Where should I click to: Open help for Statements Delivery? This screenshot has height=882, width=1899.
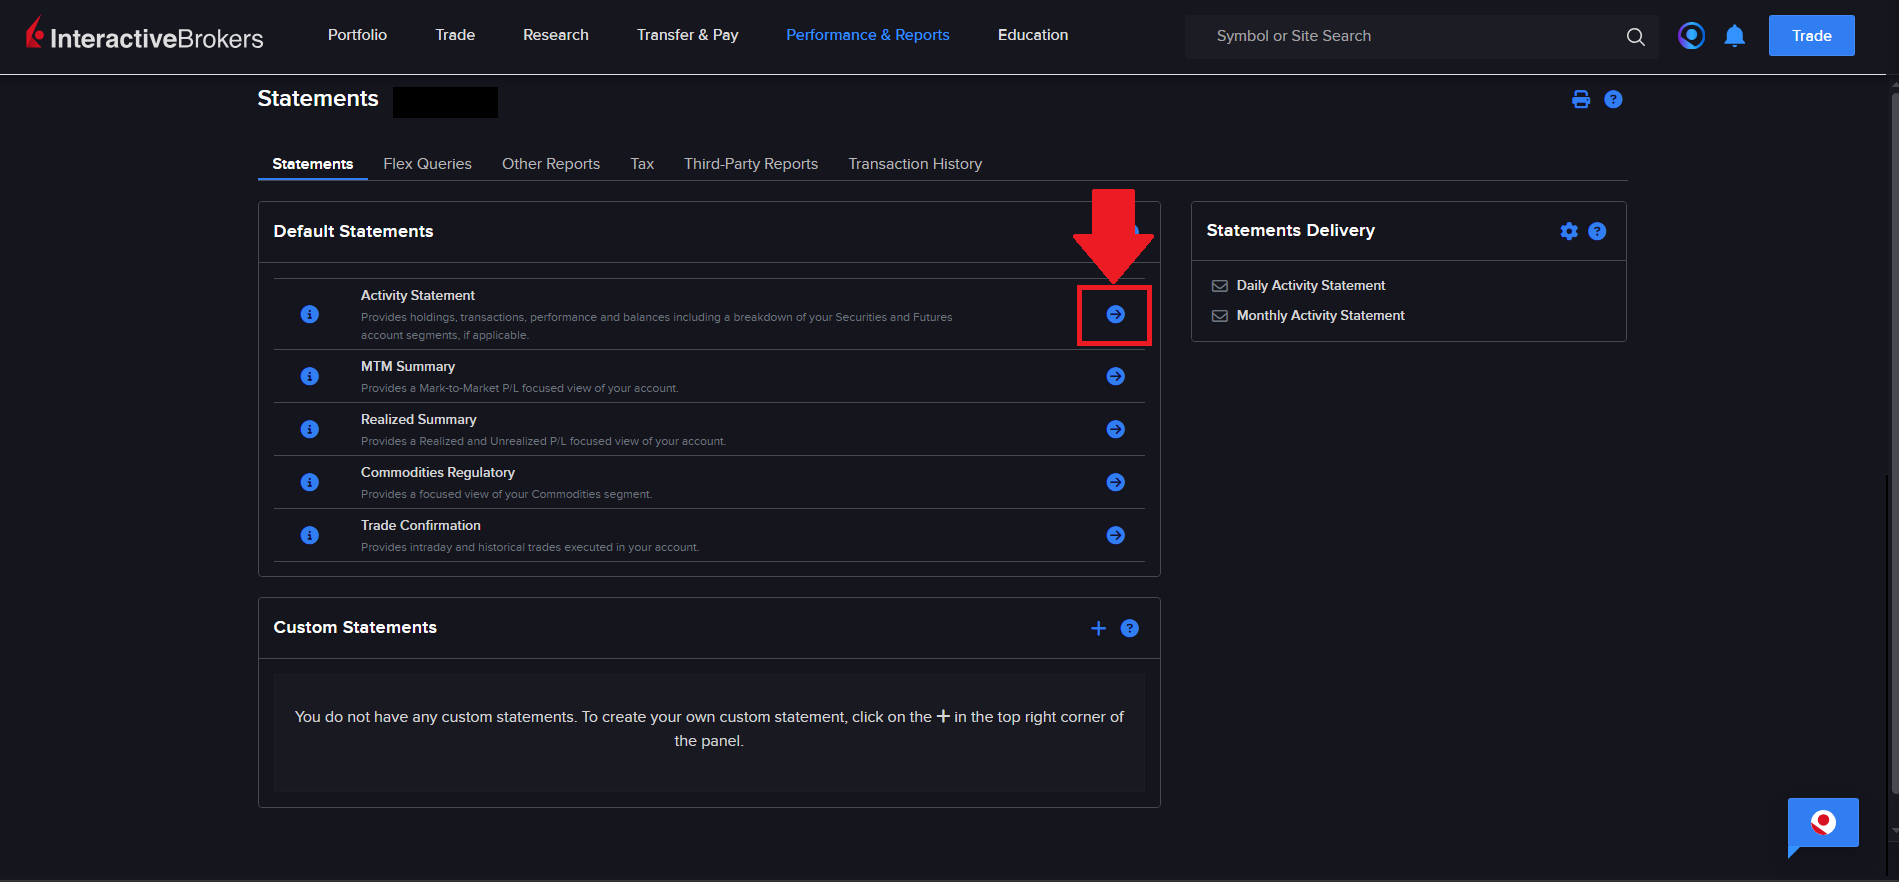click(x=1597, y=231)
